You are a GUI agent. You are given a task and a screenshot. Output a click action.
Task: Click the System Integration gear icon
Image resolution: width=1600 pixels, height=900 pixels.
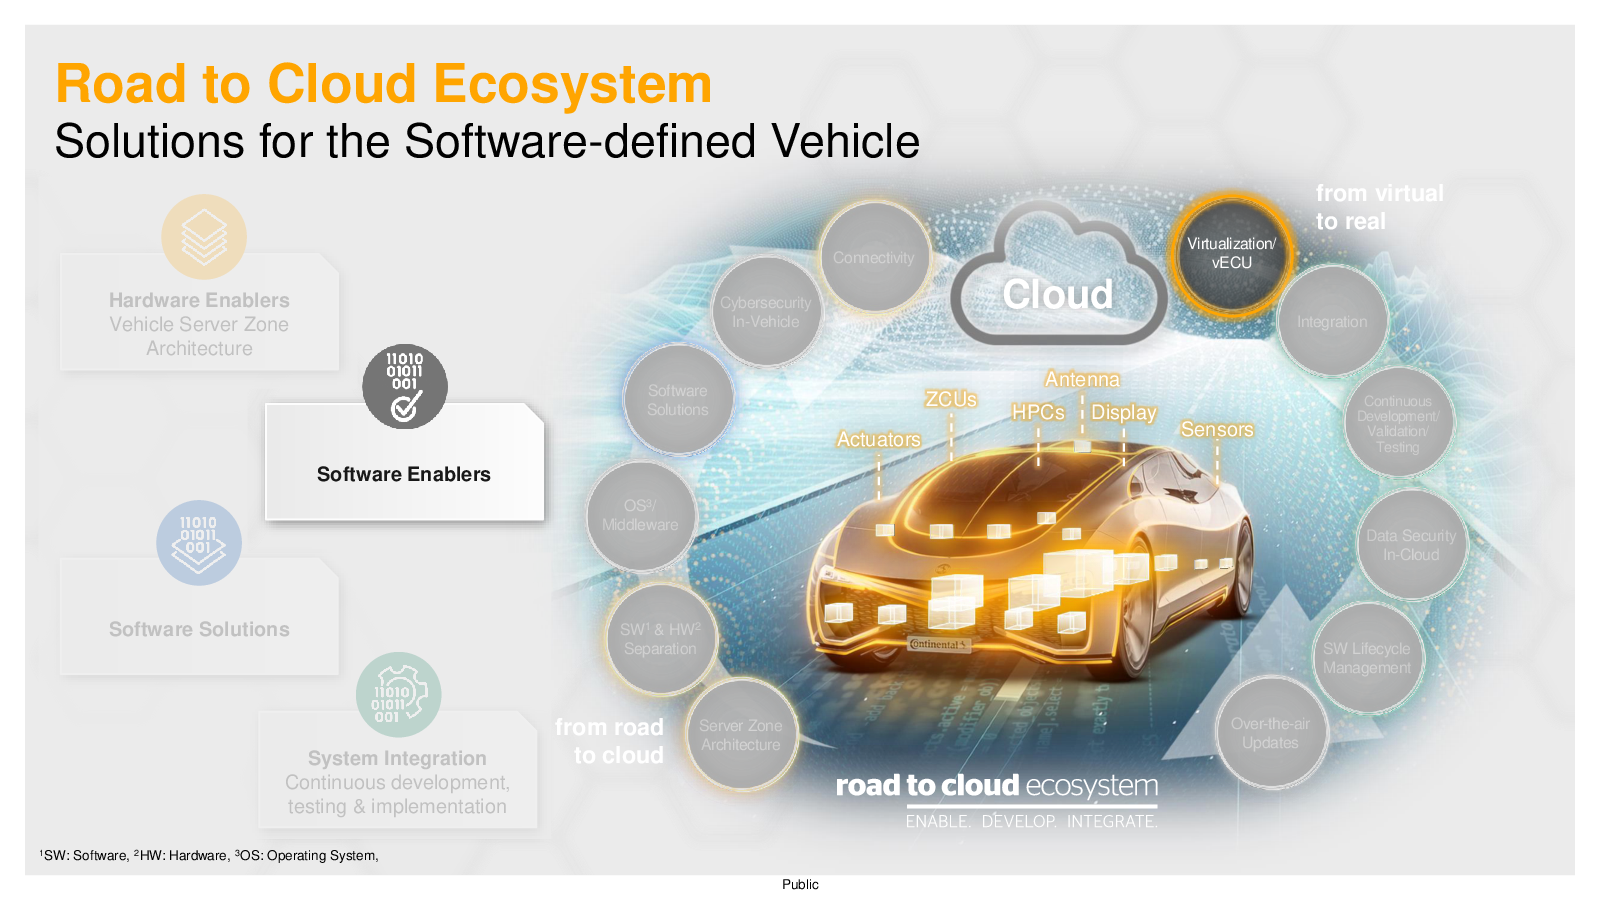point(398,695)
